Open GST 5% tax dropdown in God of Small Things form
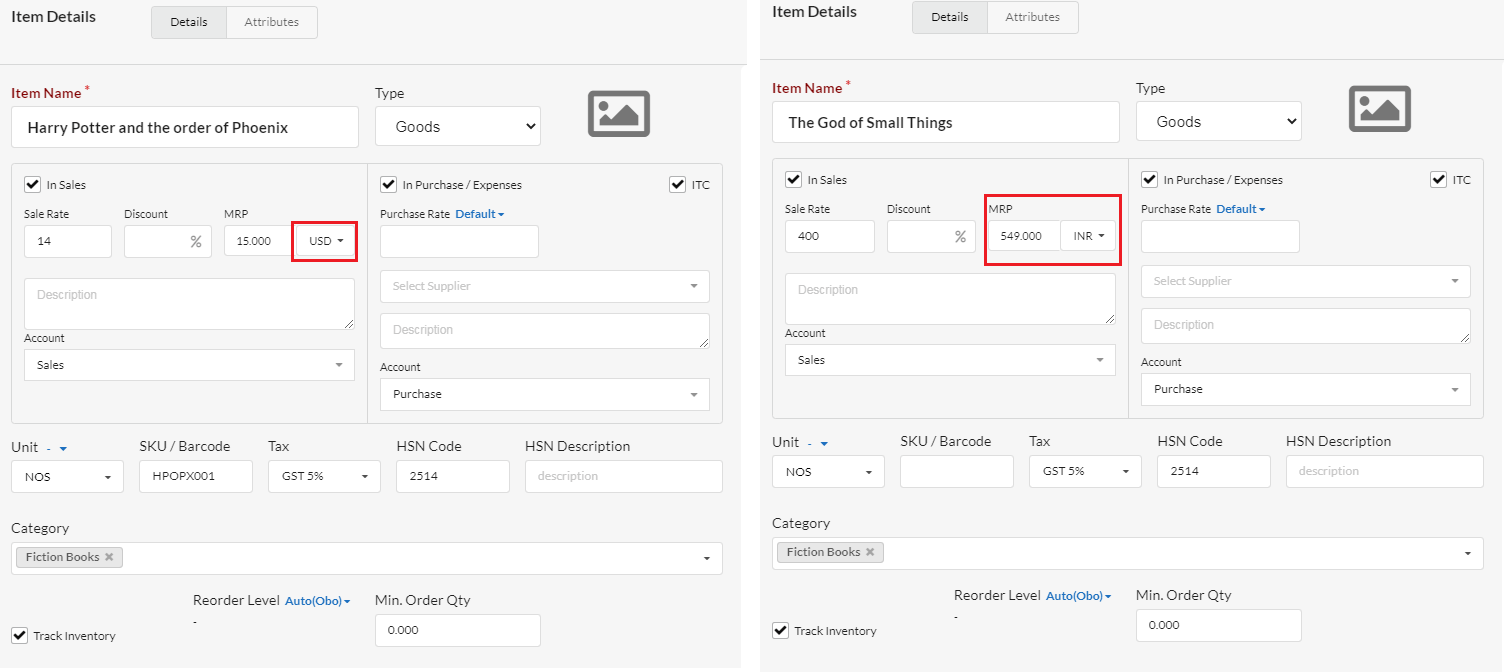Viewport: 1510px width, 672px height. point(1085,471)
